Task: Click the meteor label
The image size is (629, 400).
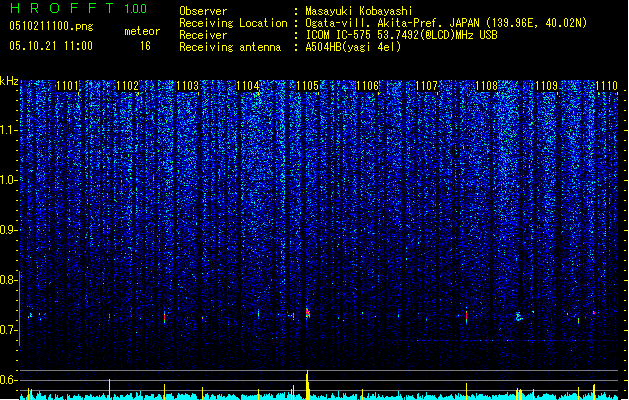Action: click(142, 31)
